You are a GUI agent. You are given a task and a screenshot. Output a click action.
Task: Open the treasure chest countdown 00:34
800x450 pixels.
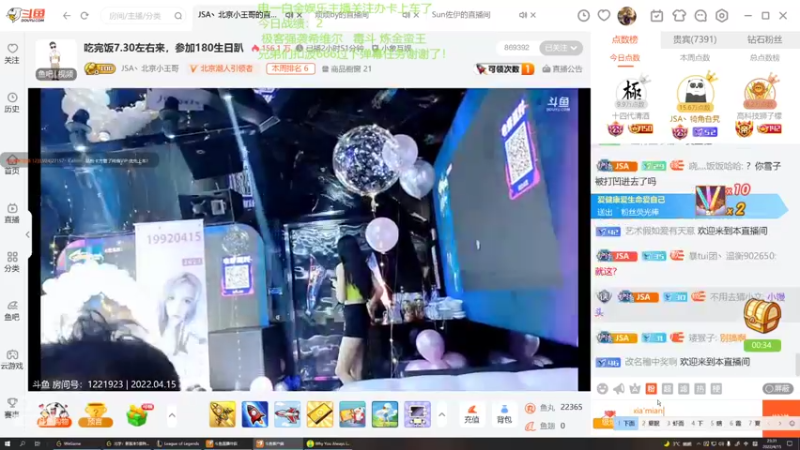pyautogui.click(x=762, y=325)
